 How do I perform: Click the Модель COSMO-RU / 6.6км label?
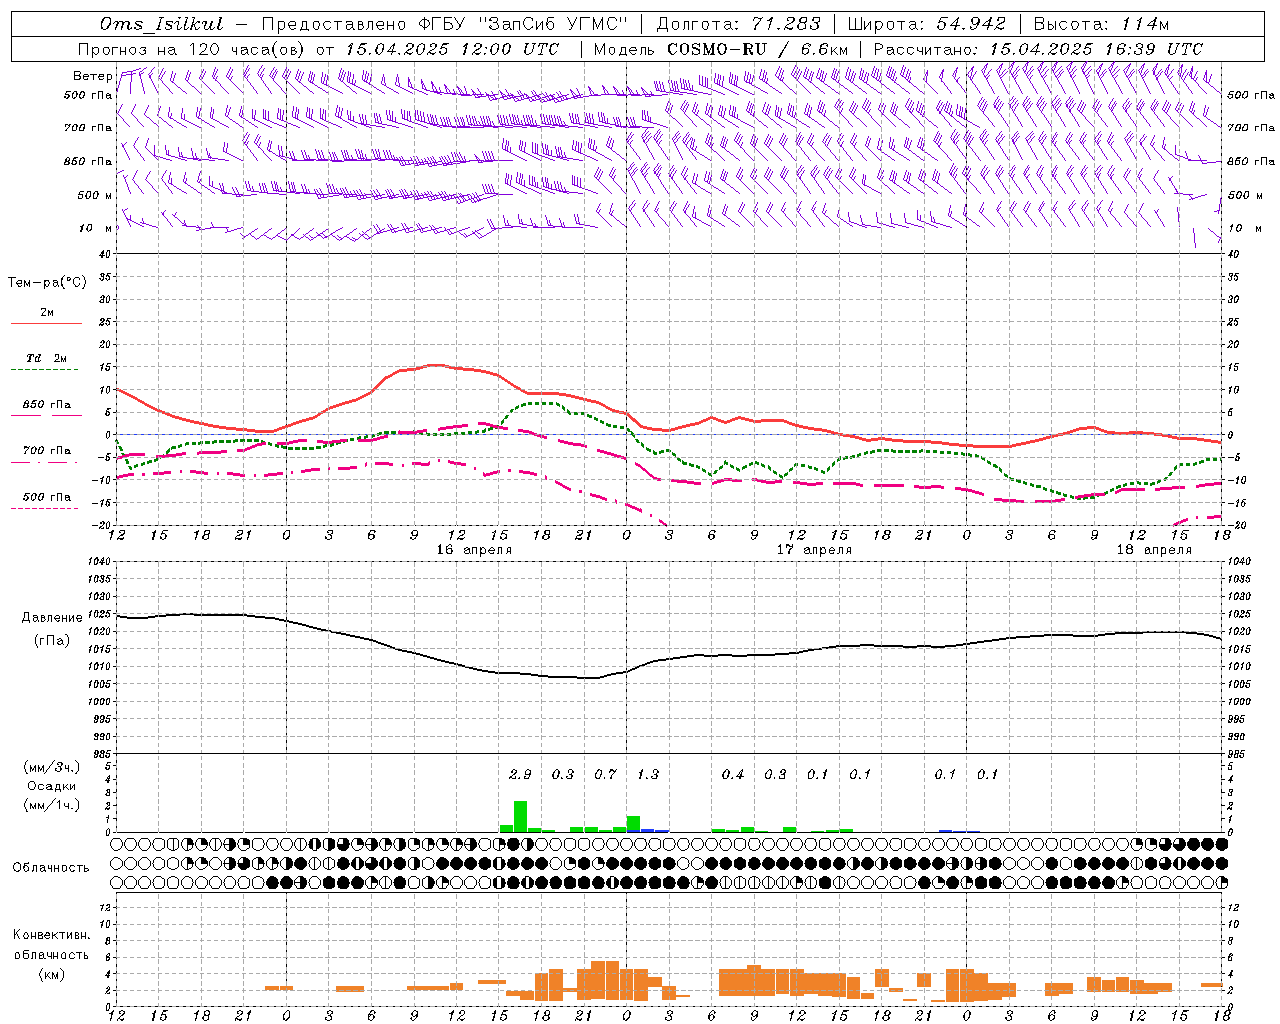pyautogui.click(x=720, y=49)
